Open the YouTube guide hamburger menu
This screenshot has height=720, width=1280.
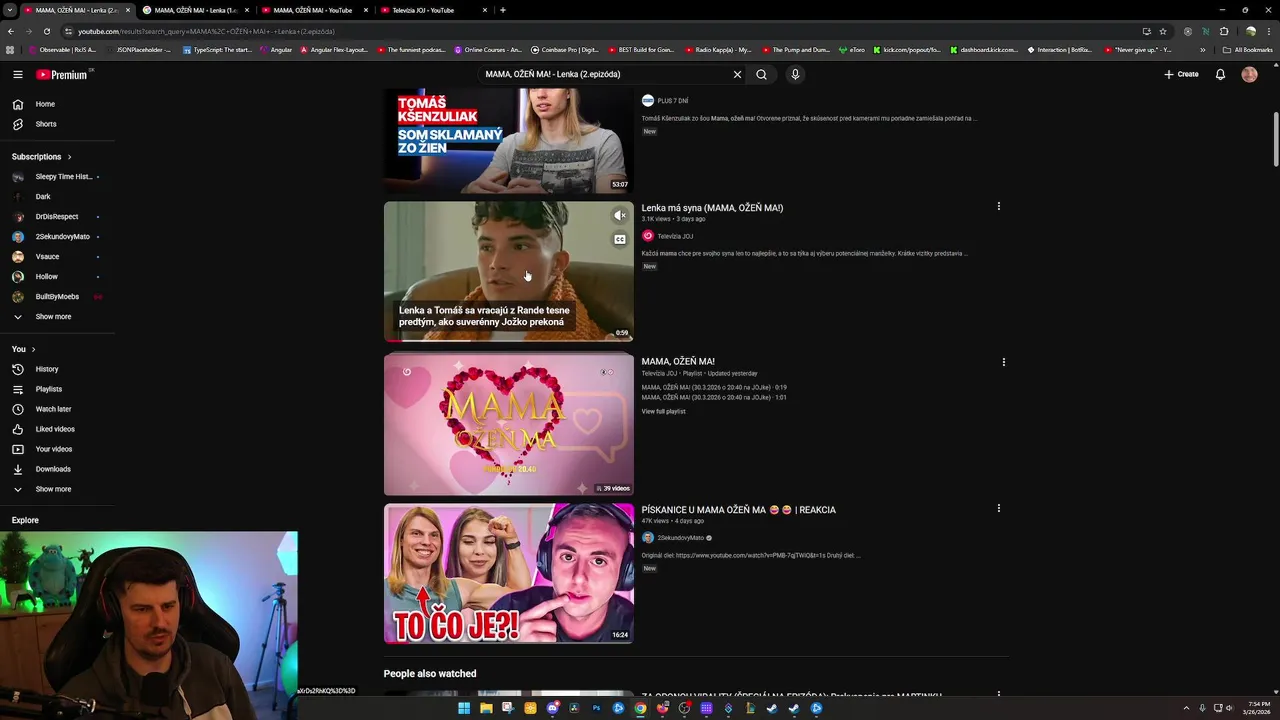tap(17, 74)
